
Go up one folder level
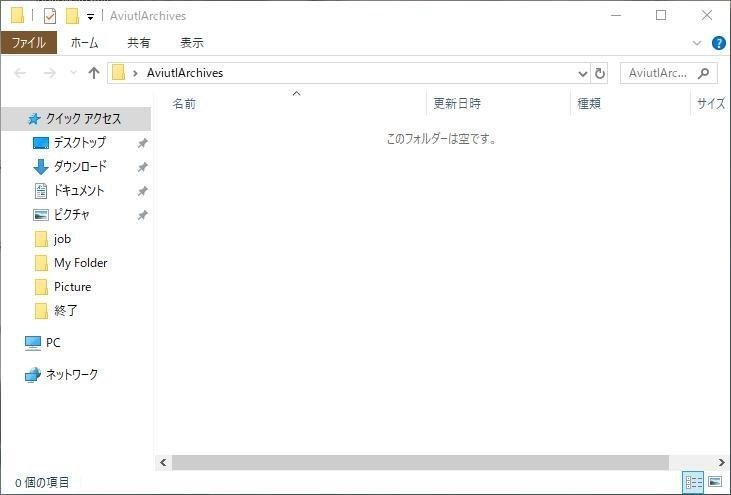point(94,73)
